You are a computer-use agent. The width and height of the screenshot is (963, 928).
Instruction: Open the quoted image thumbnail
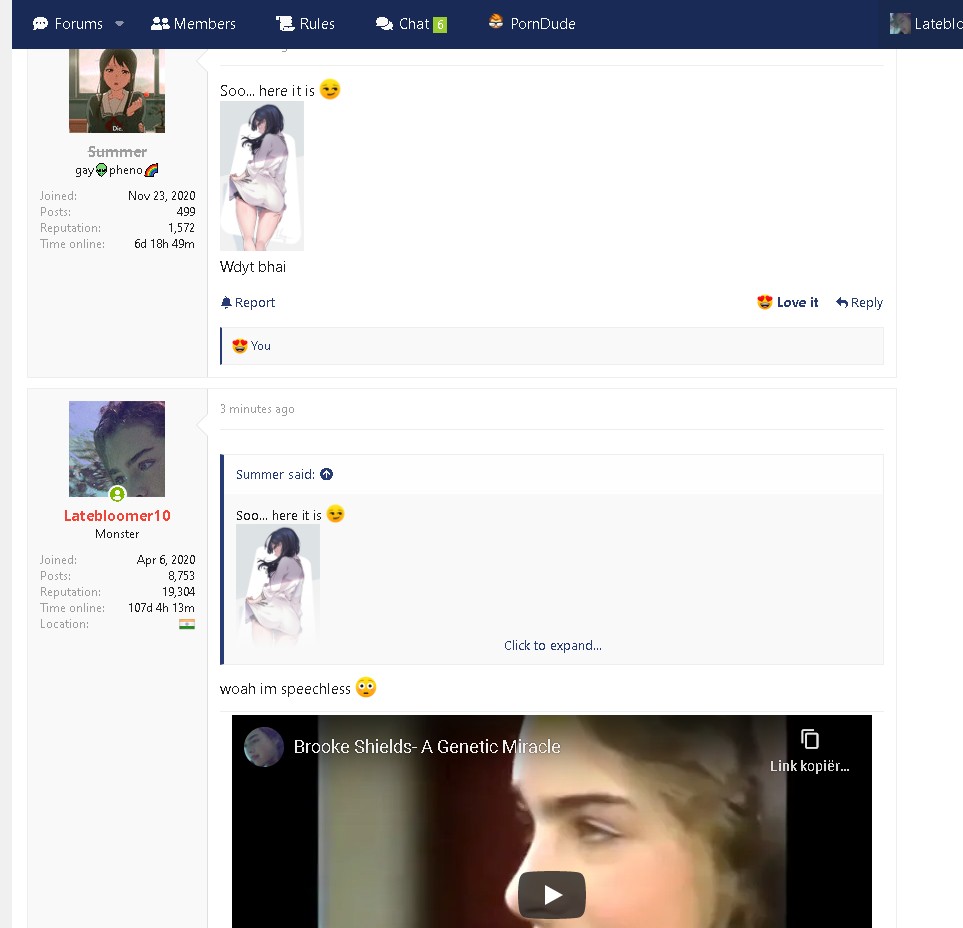(278, 584)
